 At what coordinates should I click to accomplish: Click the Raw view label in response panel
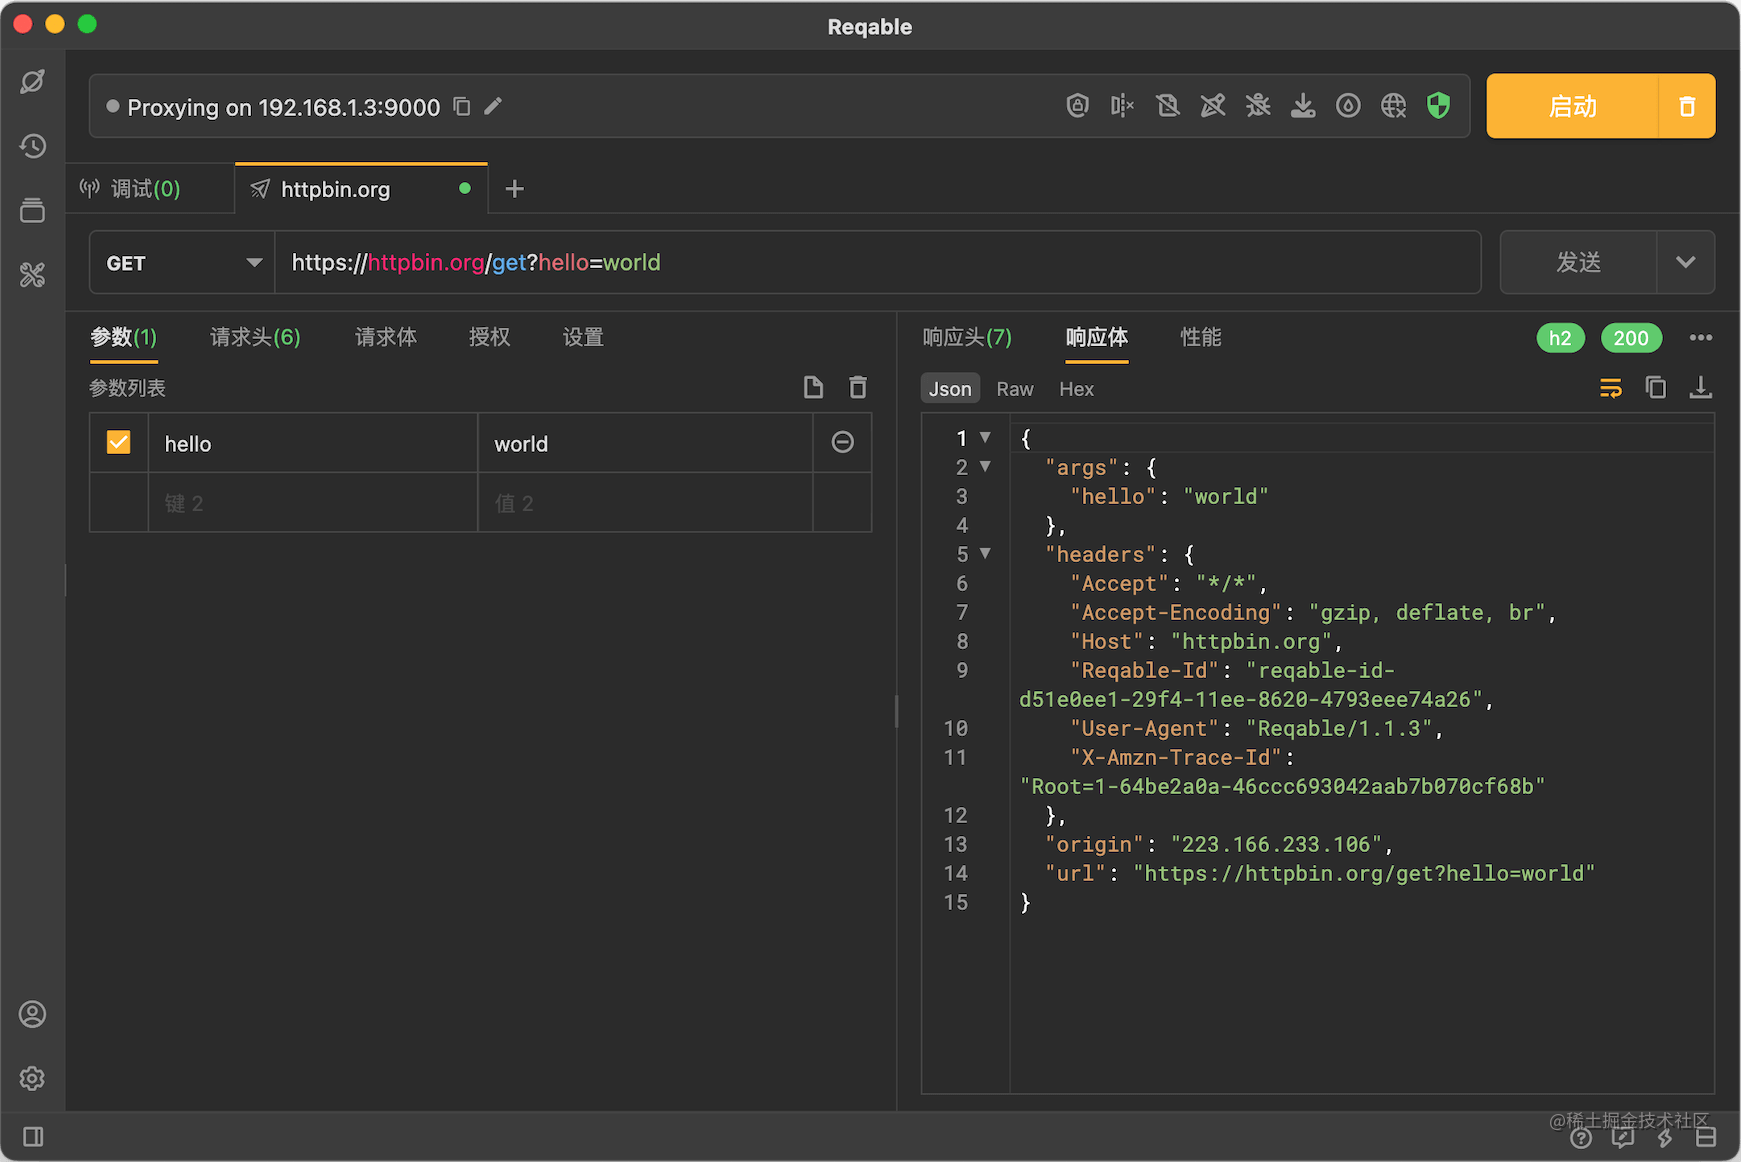pyautogui.click(x=1014, y=389)
